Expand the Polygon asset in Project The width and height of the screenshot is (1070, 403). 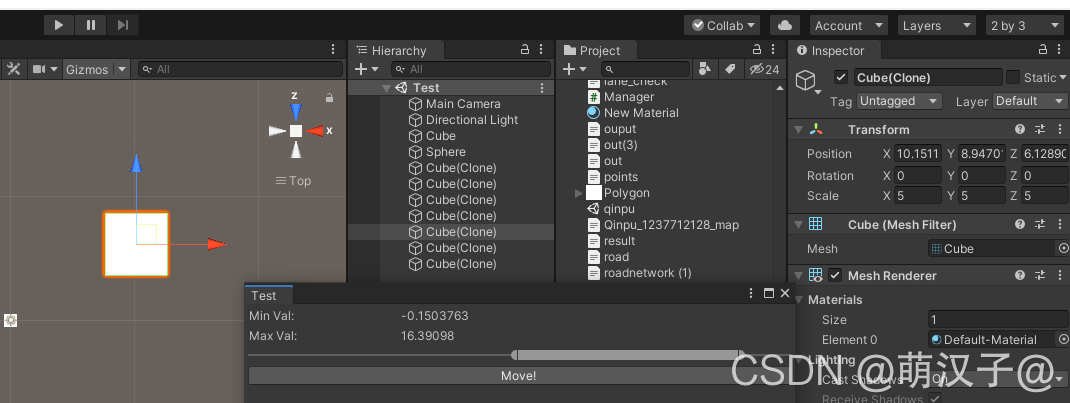pyautogui.click(x=579, y=194)
